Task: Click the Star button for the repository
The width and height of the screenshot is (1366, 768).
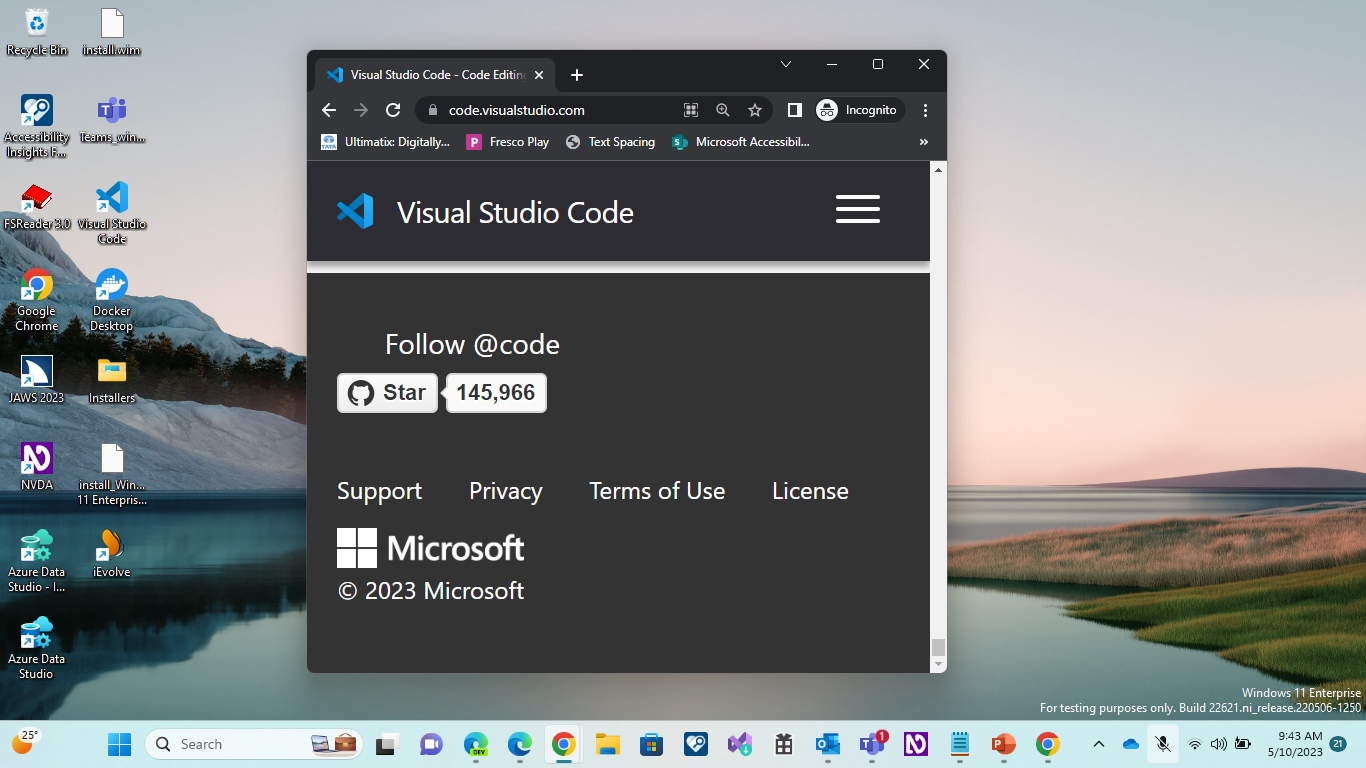Action: [386, 392]
